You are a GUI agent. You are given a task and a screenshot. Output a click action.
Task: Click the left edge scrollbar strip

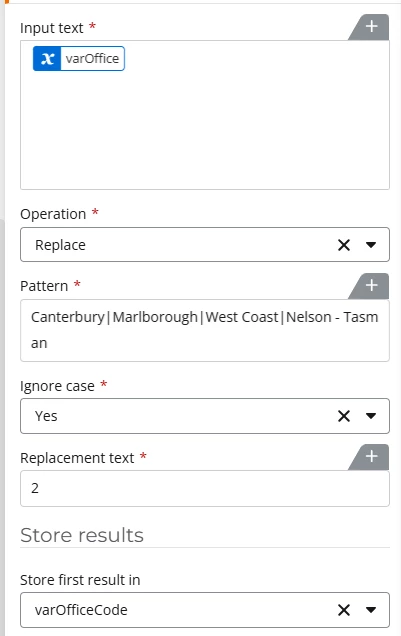coord(2,426)
